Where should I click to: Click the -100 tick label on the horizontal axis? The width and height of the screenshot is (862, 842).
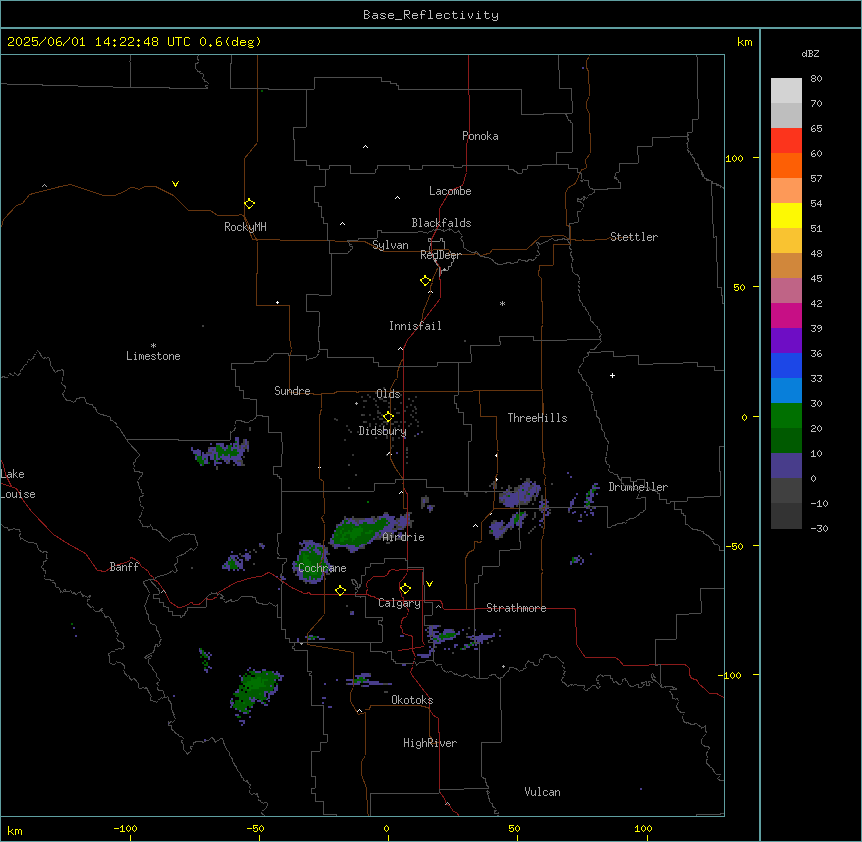tap(125, 828)
